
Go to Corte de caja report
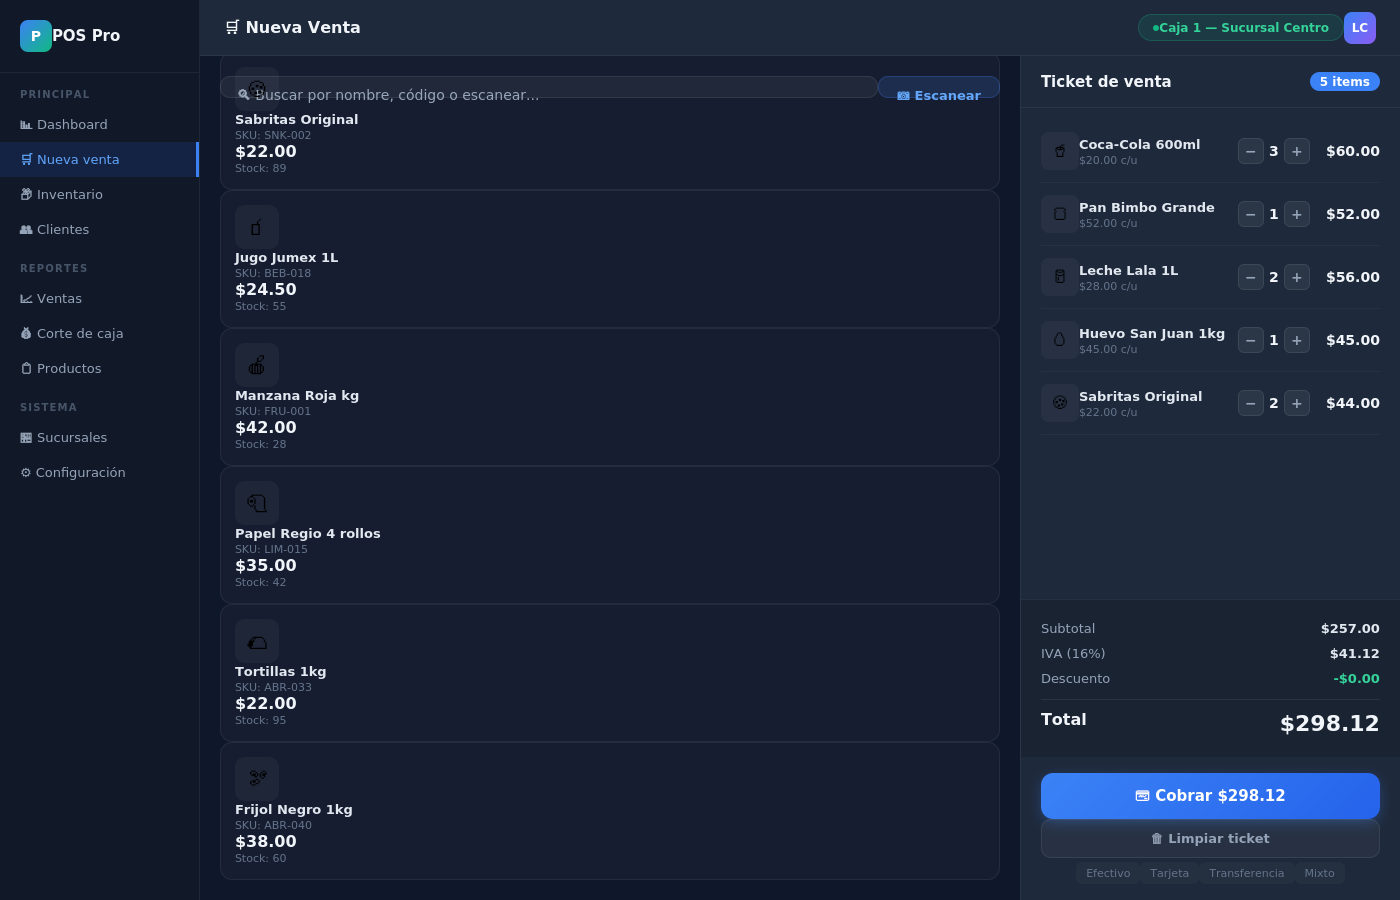tap(80, 333)
